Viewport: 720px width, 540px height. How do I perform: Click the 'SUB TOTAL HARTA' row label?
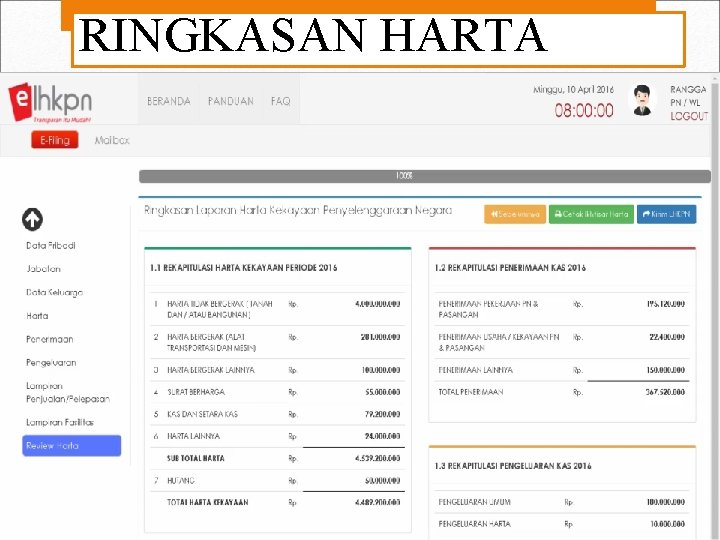click(x=196, y=458)
